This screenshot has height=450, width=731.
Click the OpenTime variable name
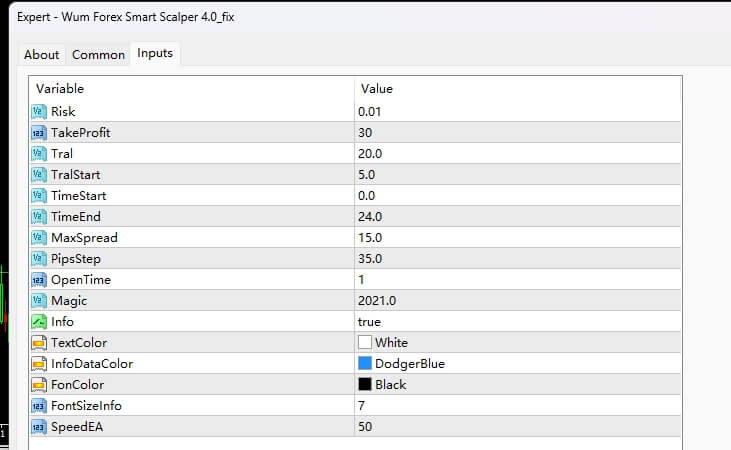point(81,279)
